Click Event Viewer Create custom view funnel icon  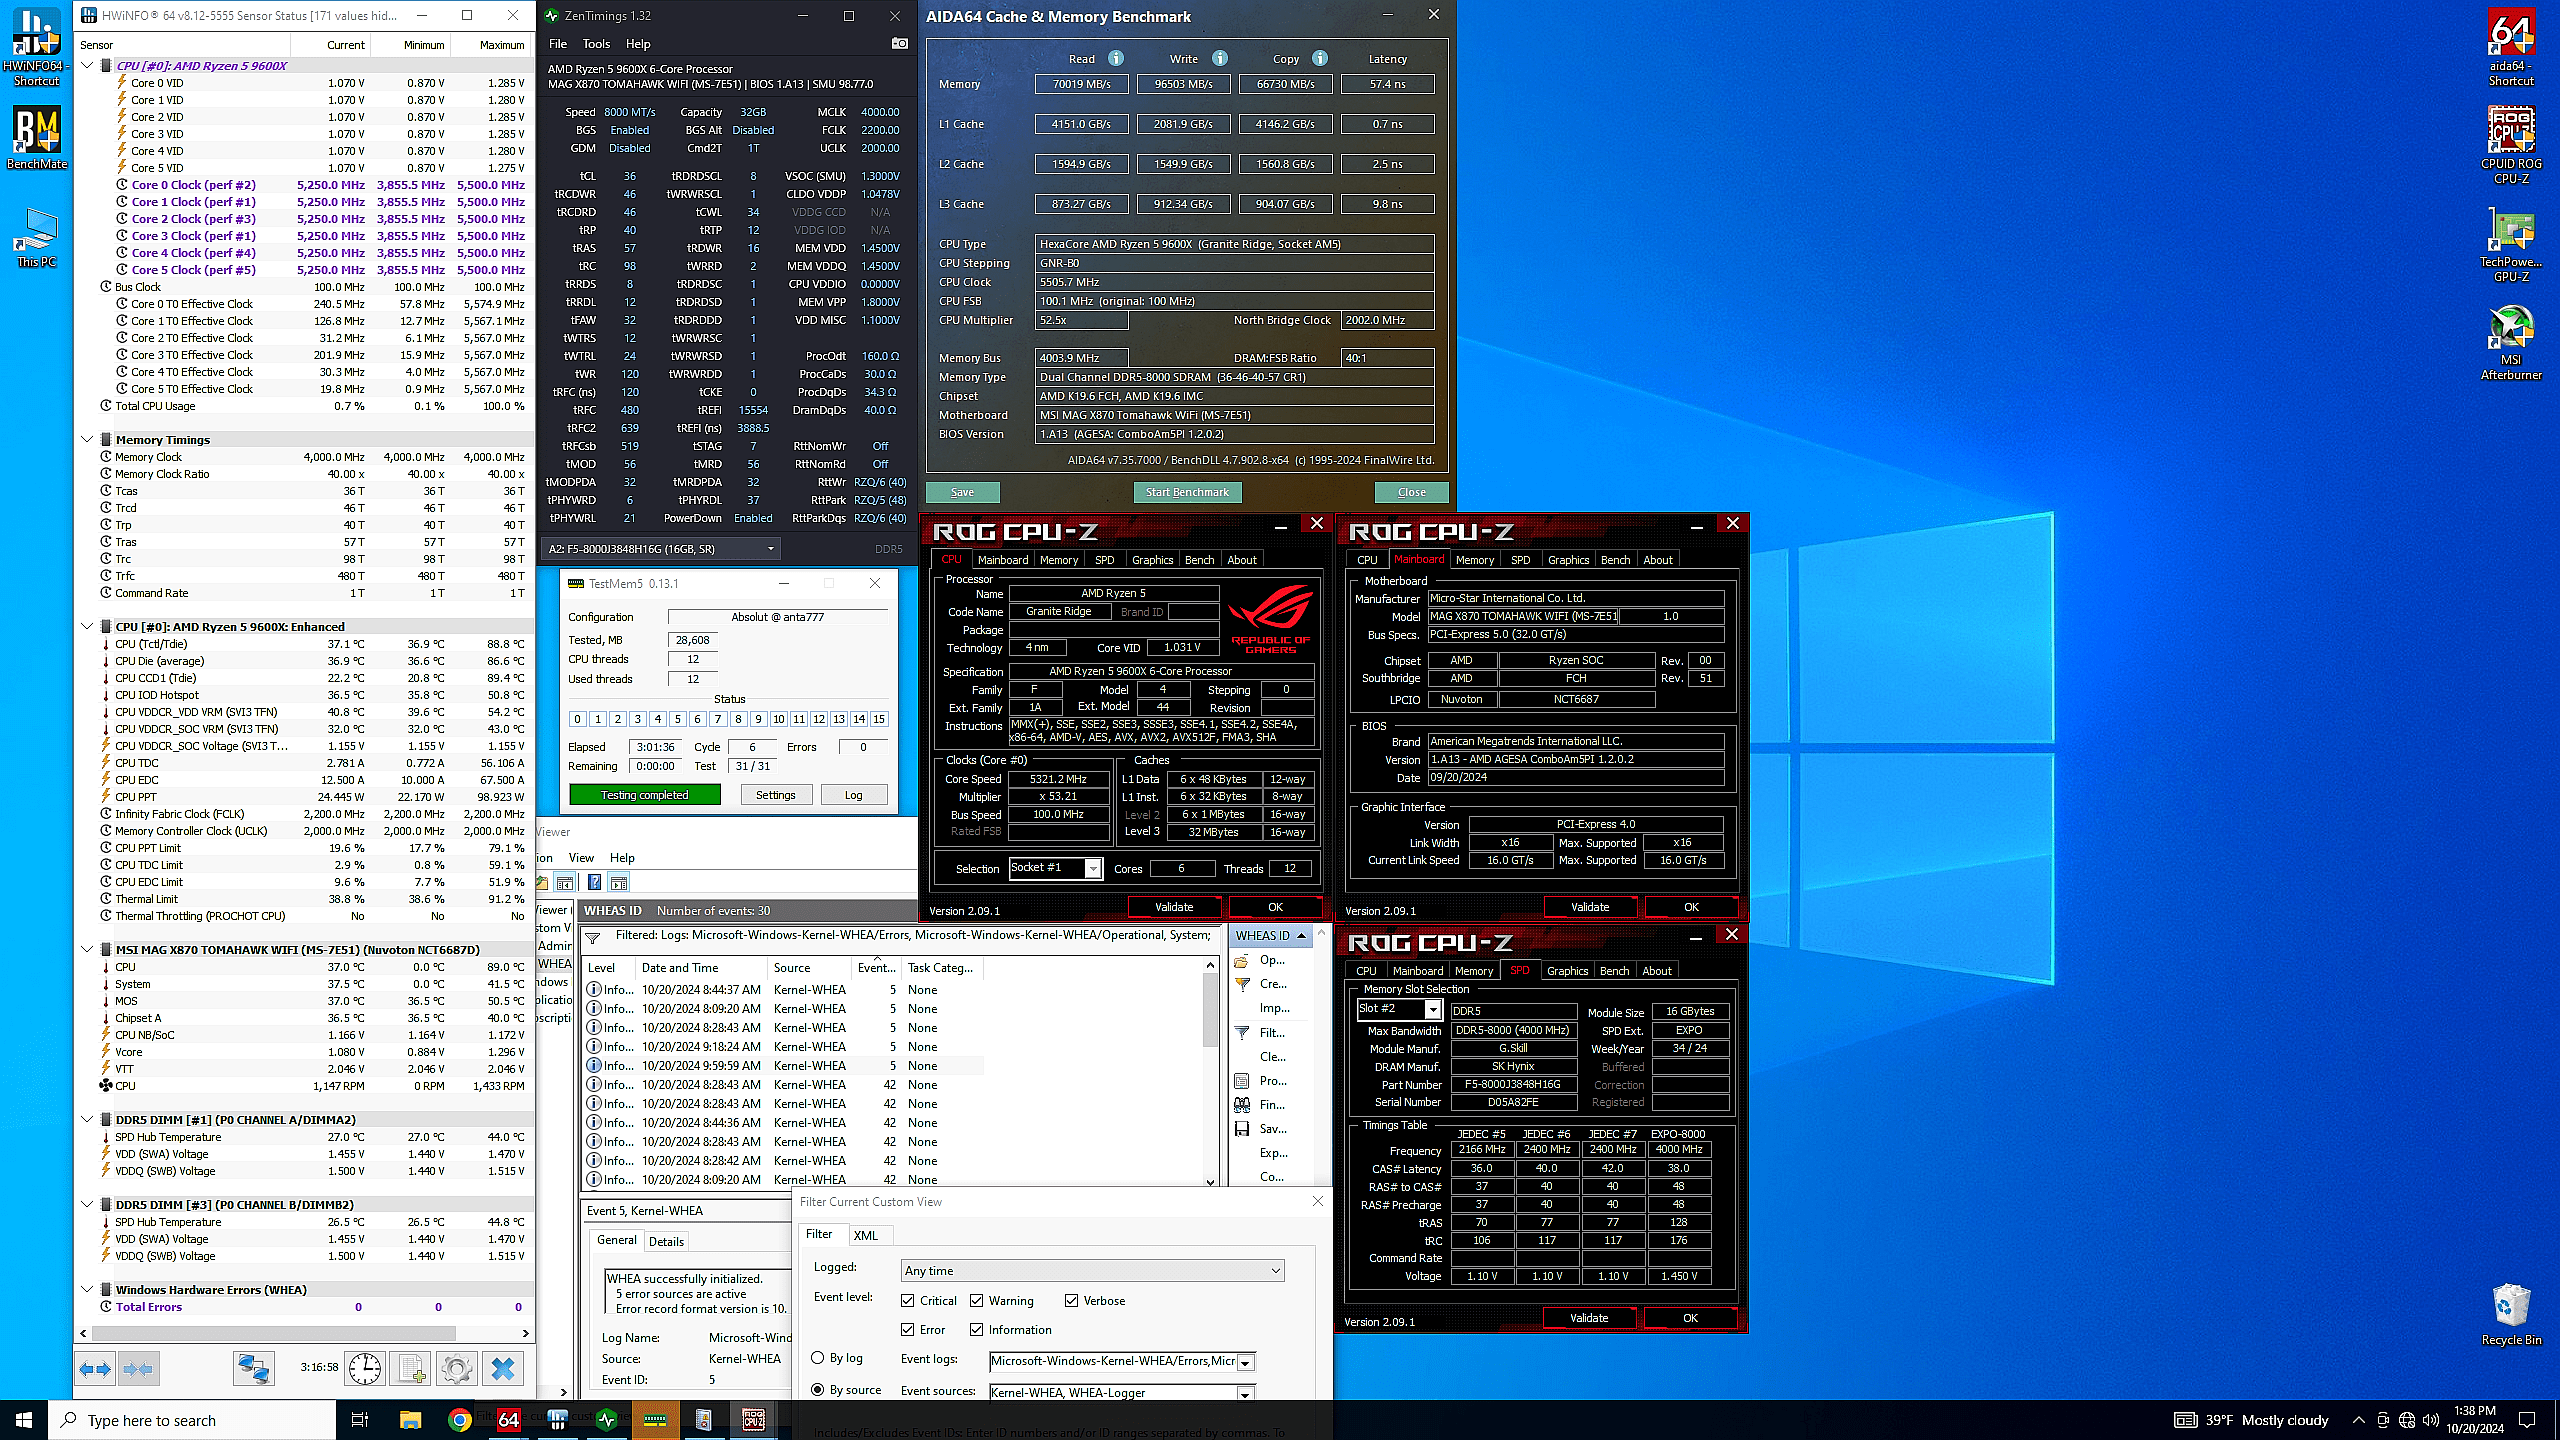[1242, 984]
